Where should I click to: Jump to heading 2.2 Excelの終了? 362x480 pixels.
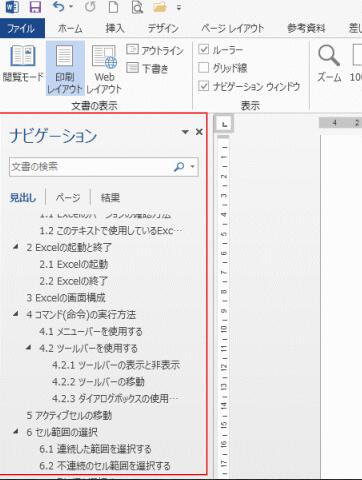pos(74,281)
